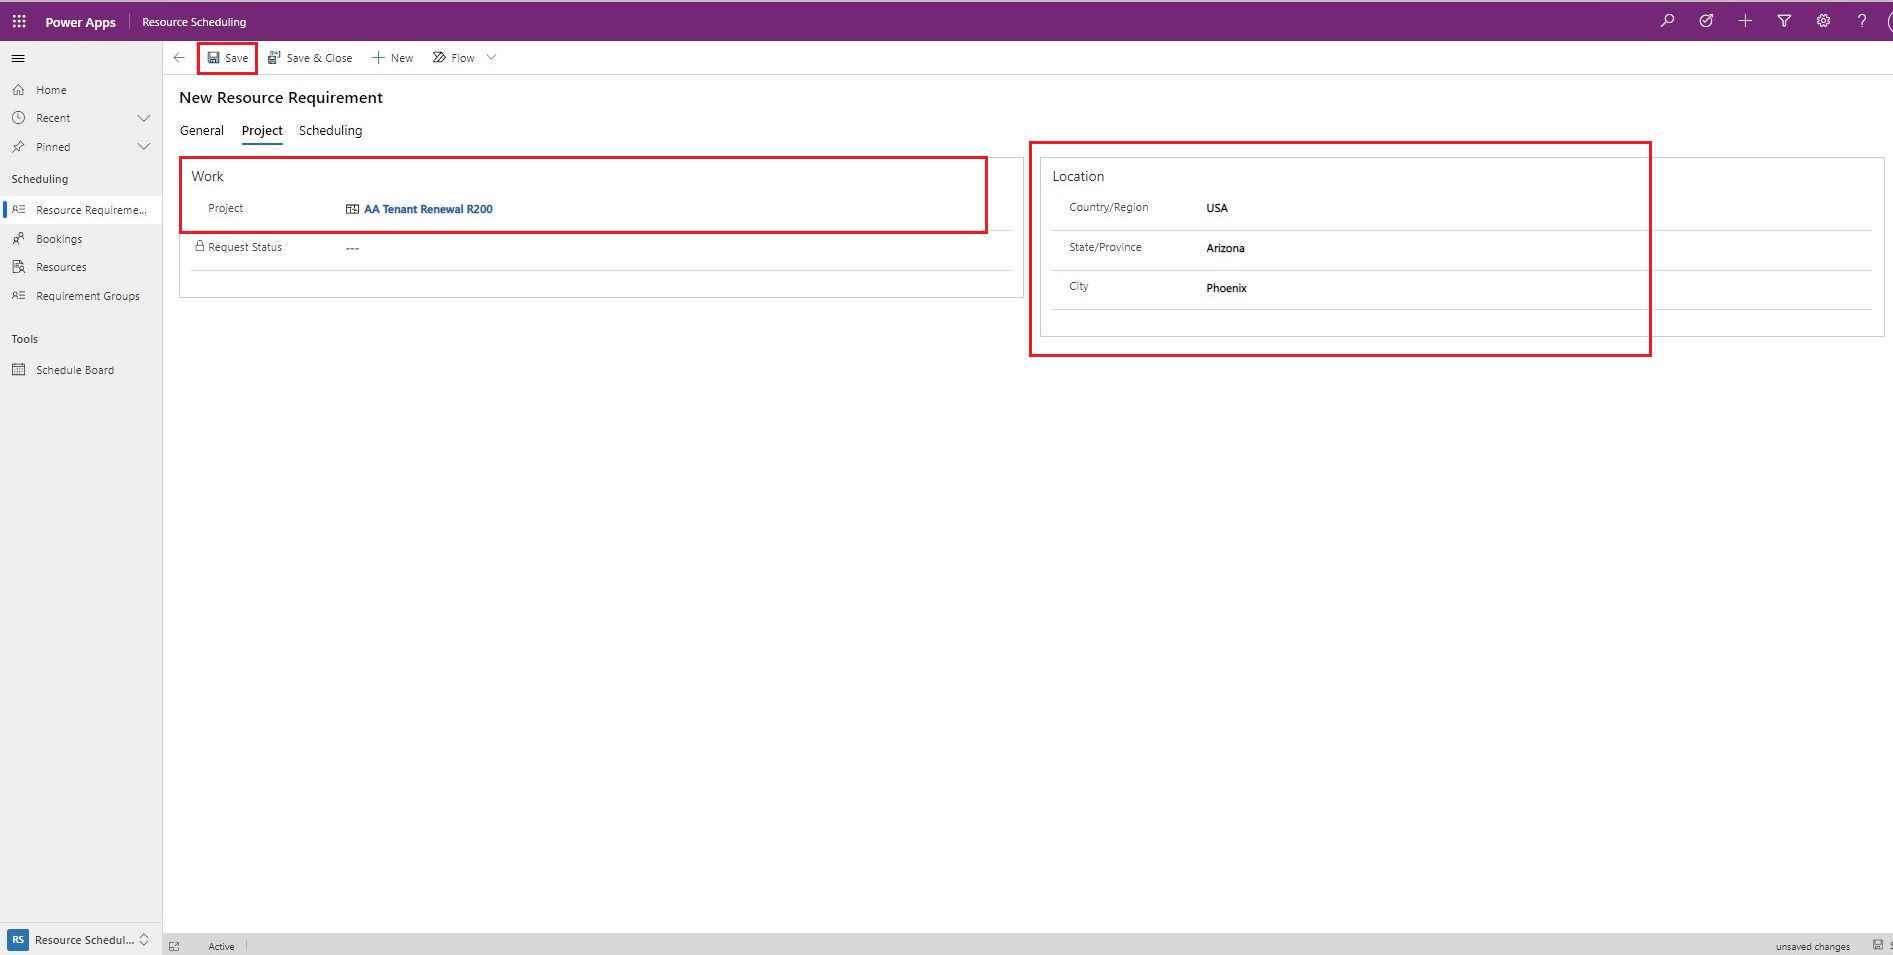
Task: Switch to the General tab
Action: (x=202, y=131)
